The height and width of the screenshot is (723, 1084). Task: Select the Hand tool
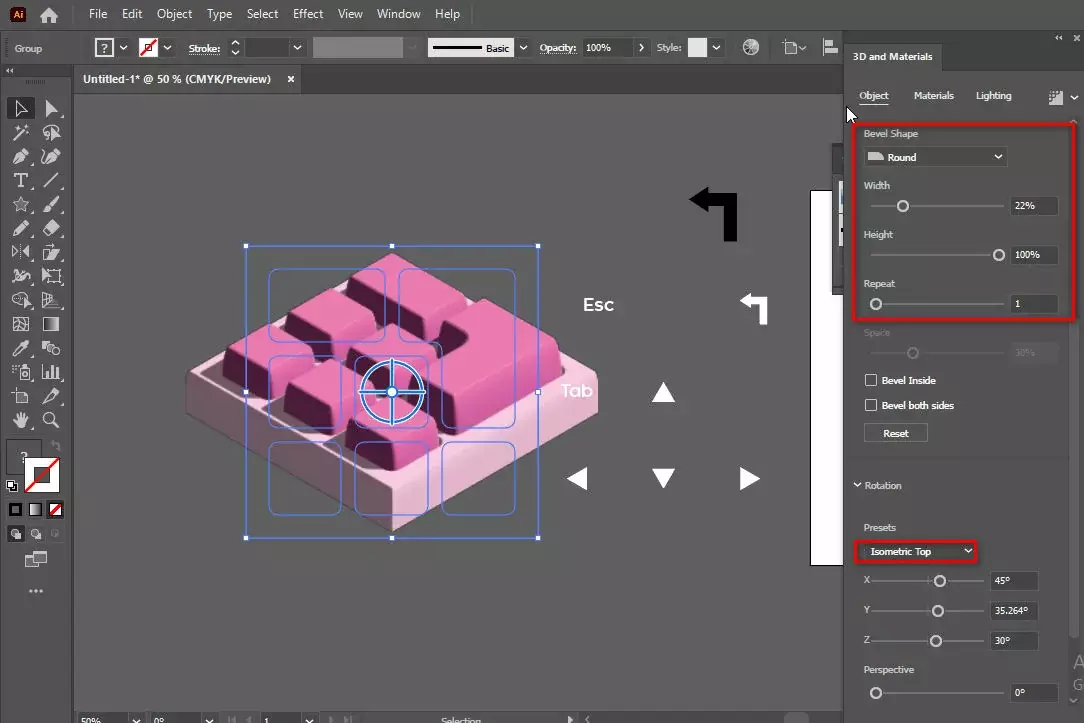pos(19,420)
